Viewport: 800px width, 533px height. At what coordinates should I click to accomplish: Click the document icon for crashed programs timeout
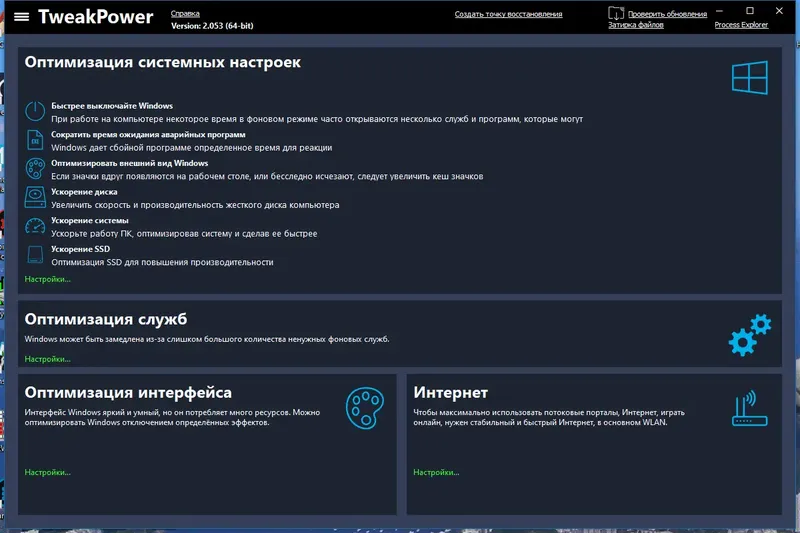click(x=35, y=140)
